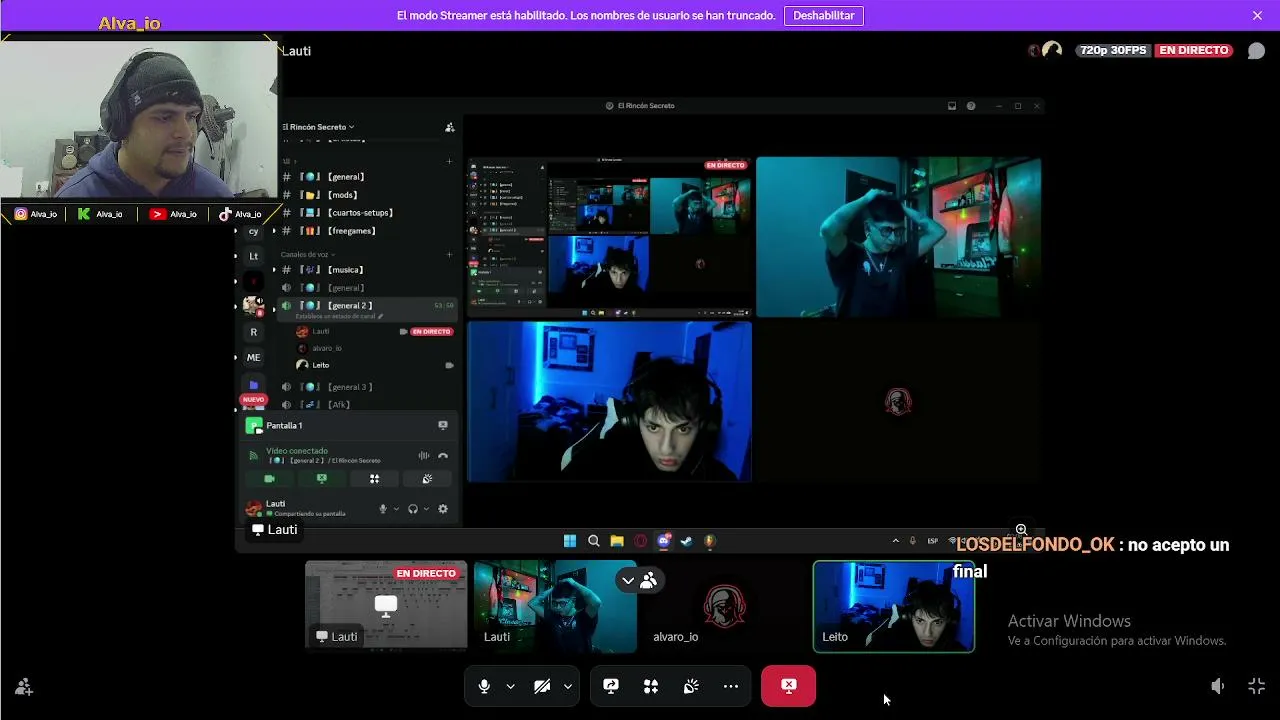The width and height of the screenshot is (1280, 720).
Task: Click the Video conectado connection status
Action: click(x=297, y=451)
